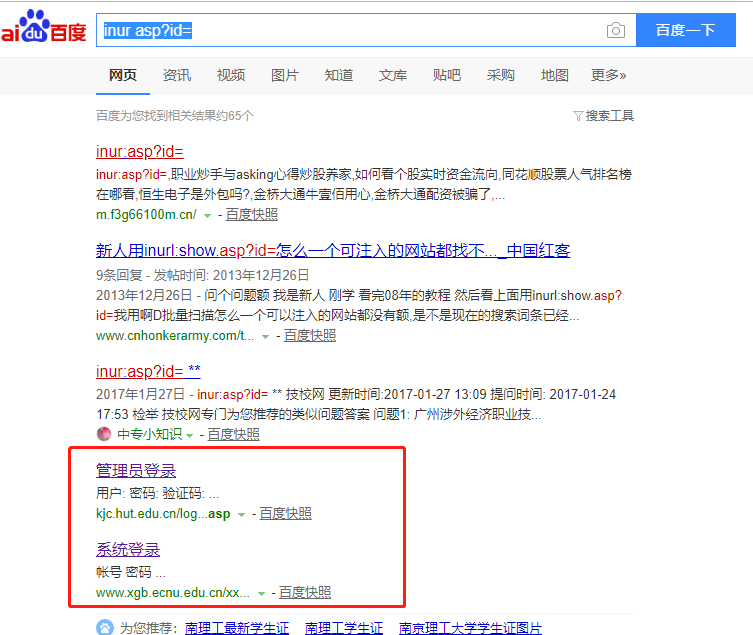Switch to the 资讯 tab

click(177, 75)
